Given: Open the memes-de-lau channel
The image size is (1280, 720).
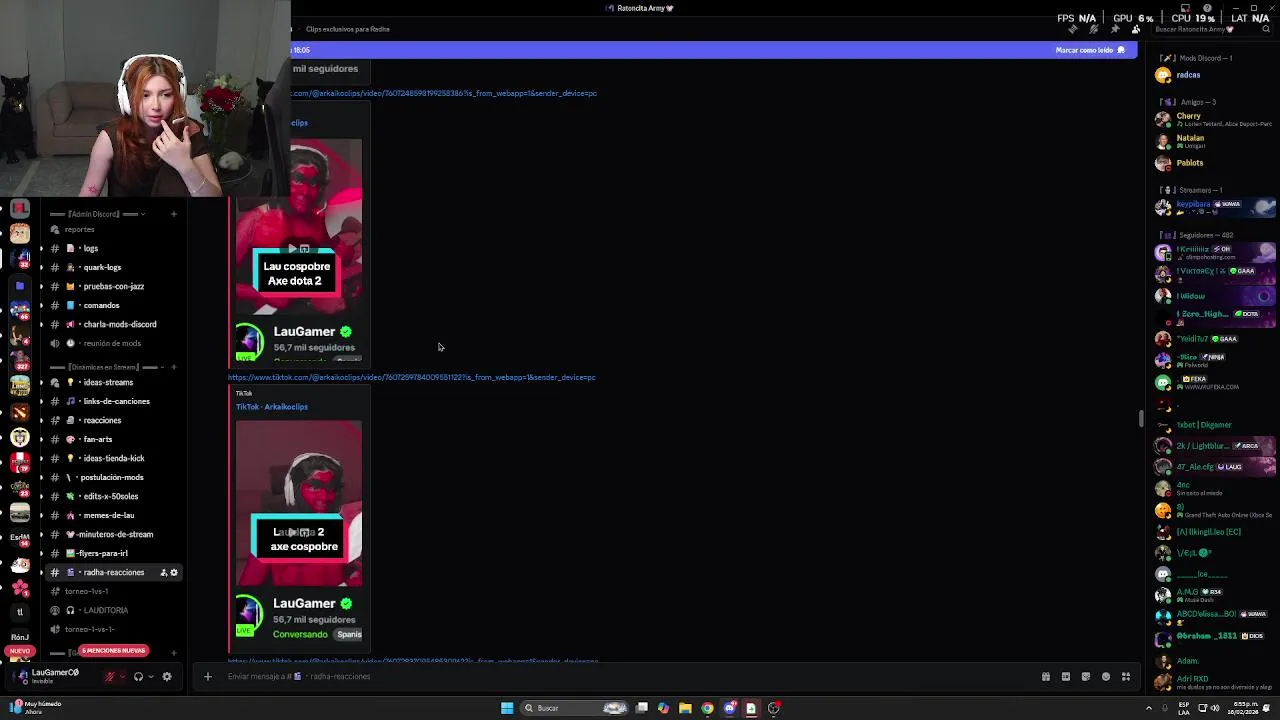Looking at the screenshot, I should [114, 515].
